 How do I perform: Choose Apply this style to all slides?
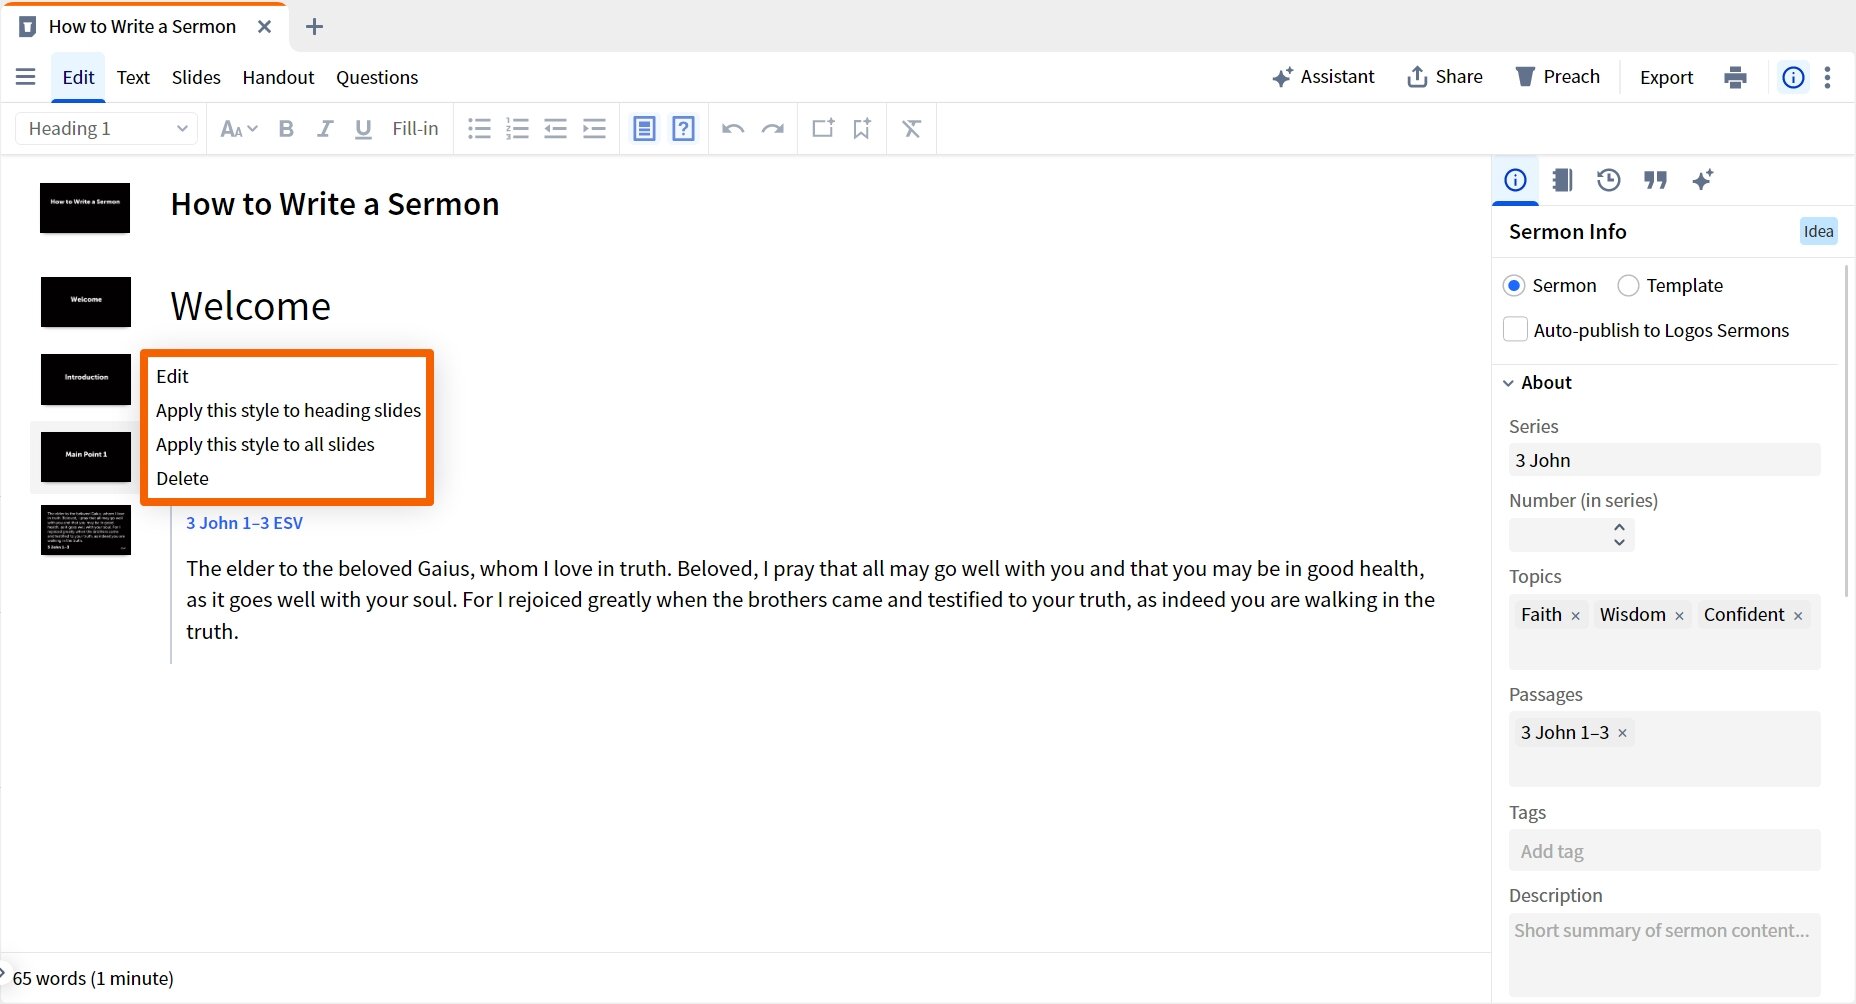pyautogui.click(x=265, y=444)
